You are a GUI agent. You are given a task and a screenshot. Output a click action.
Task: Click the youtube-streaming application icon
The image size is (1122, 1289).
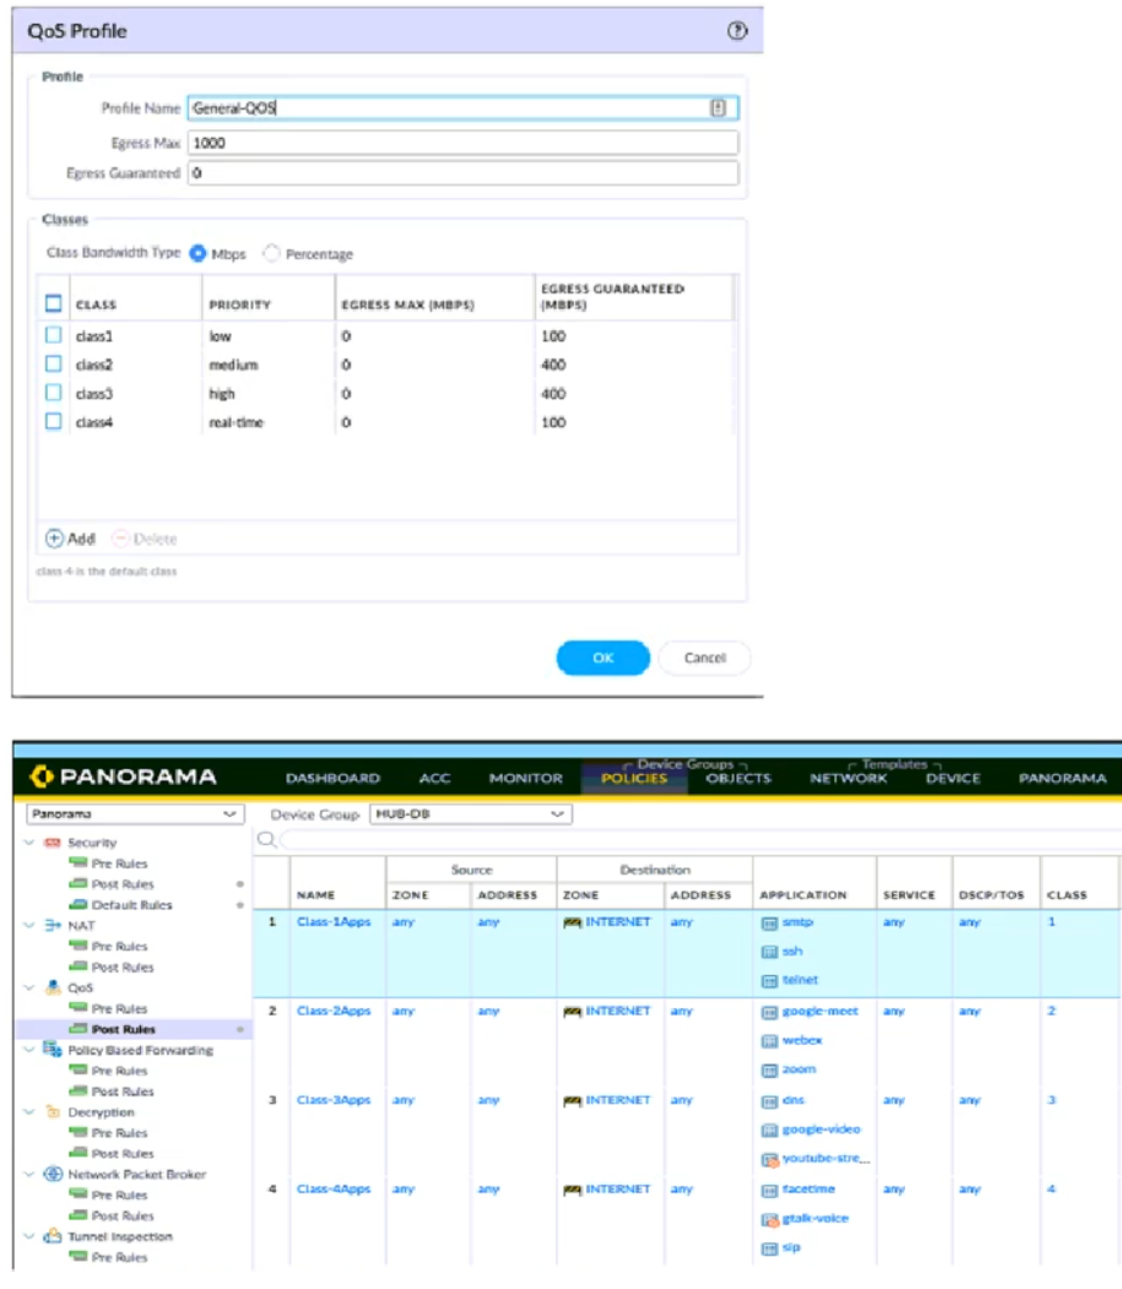pos(769,1159)
